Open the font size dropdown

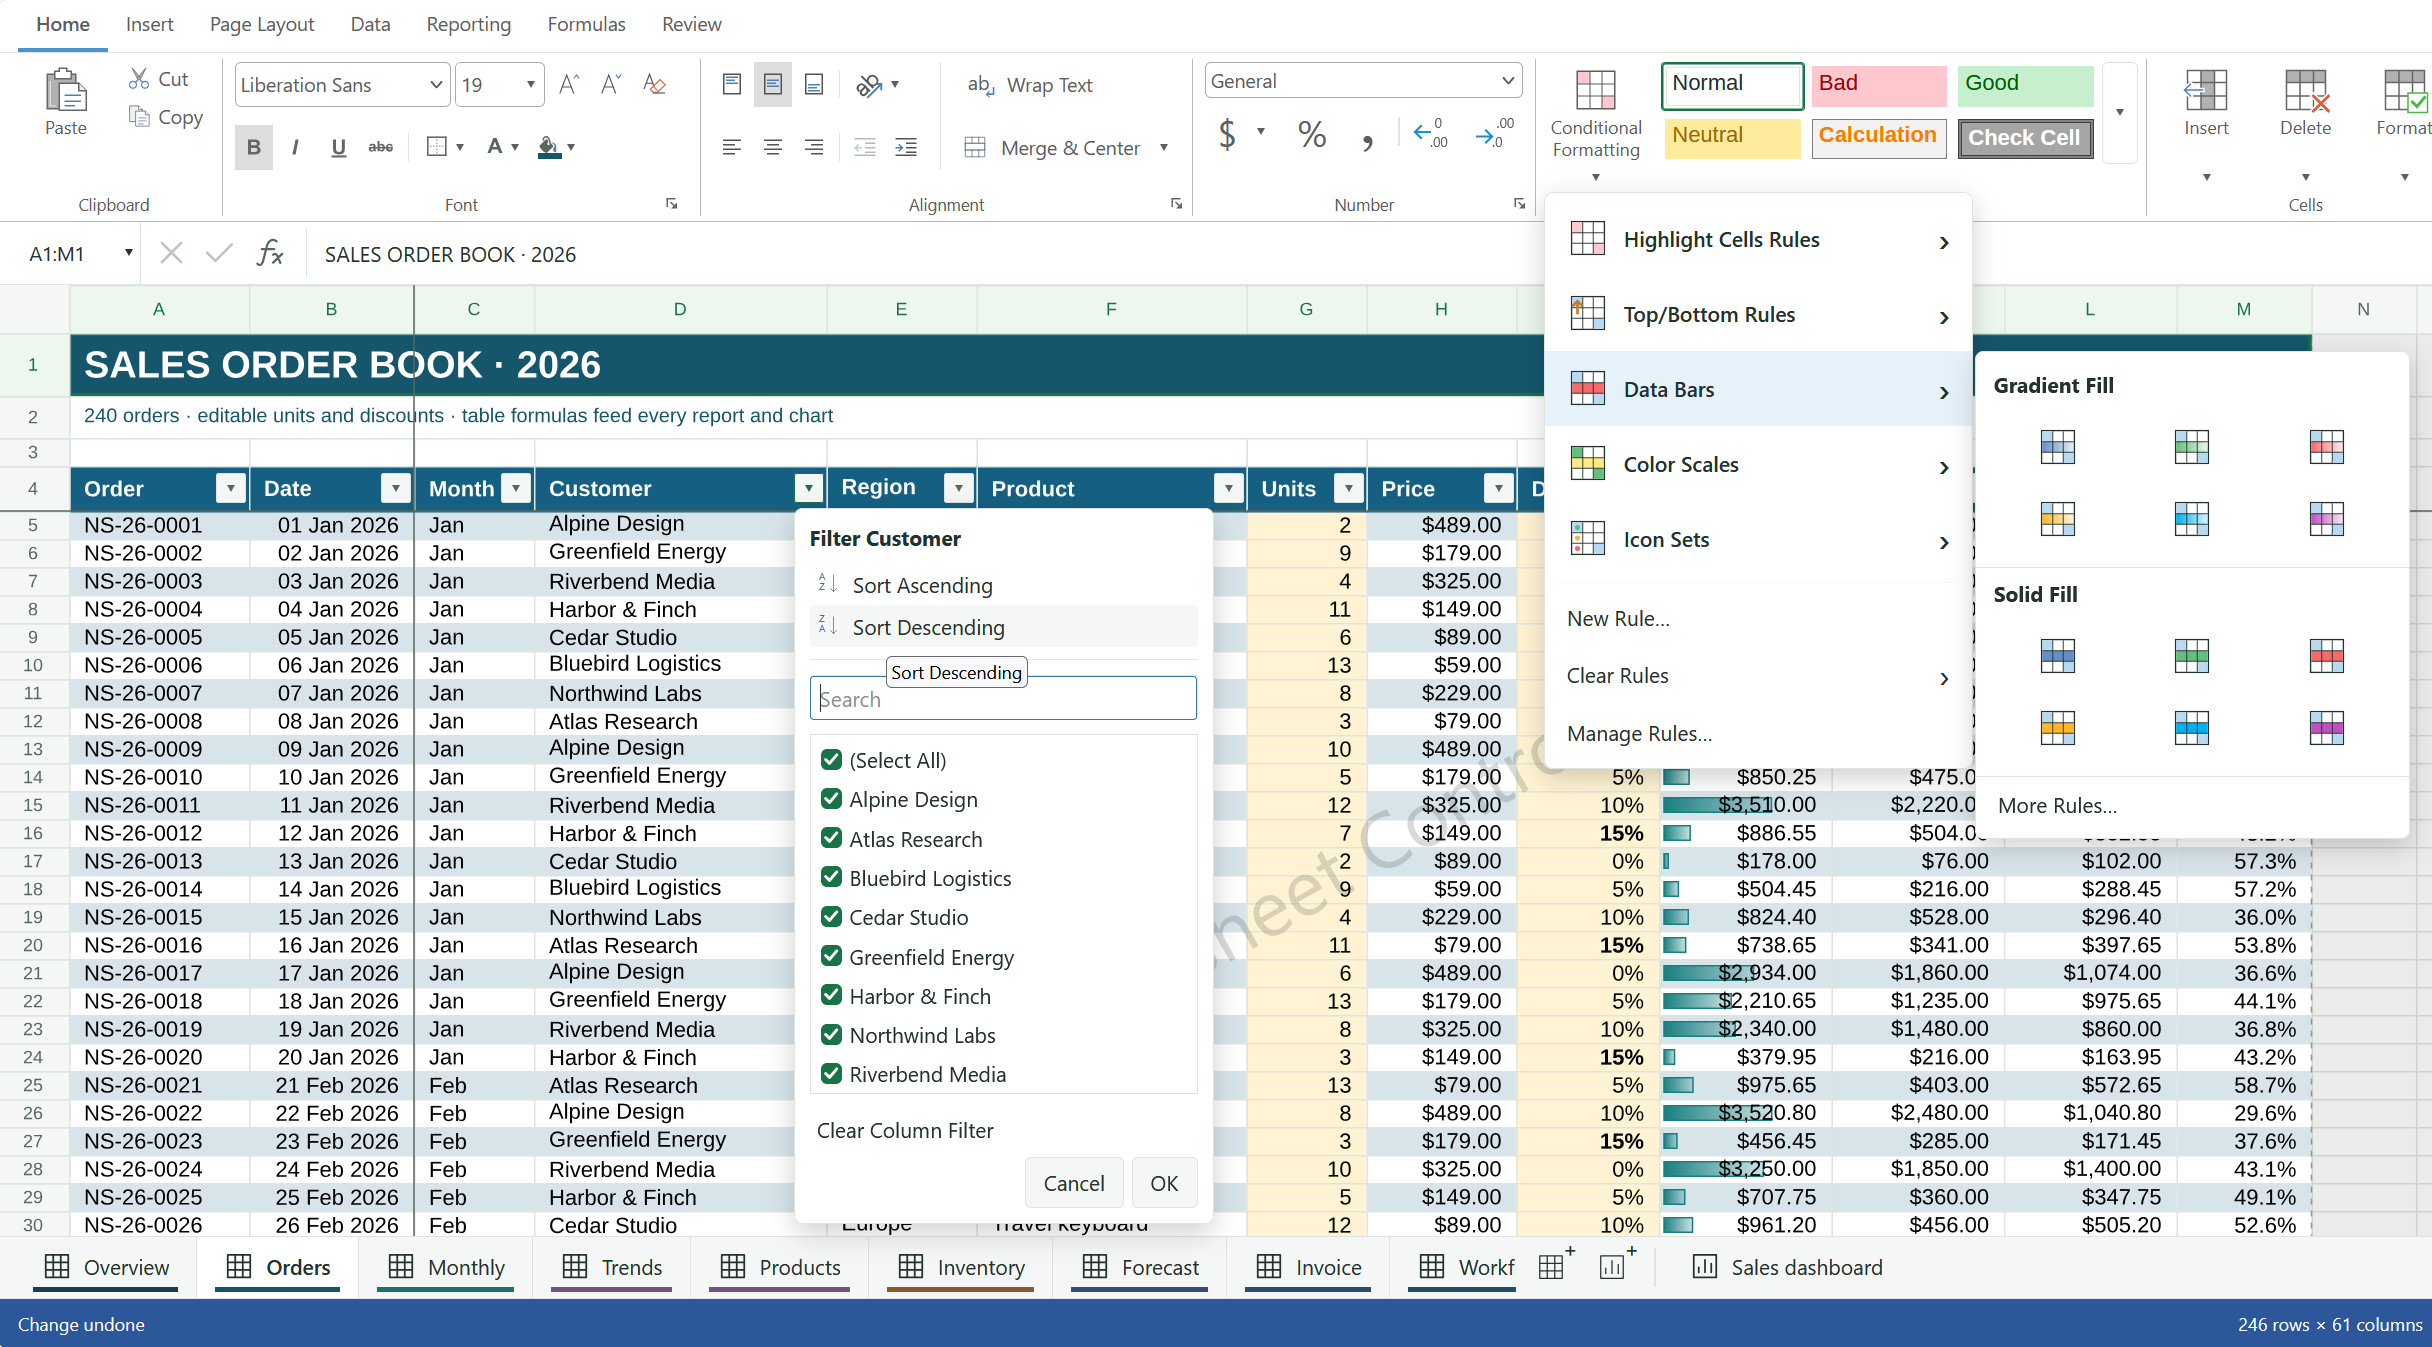[530, 85]
